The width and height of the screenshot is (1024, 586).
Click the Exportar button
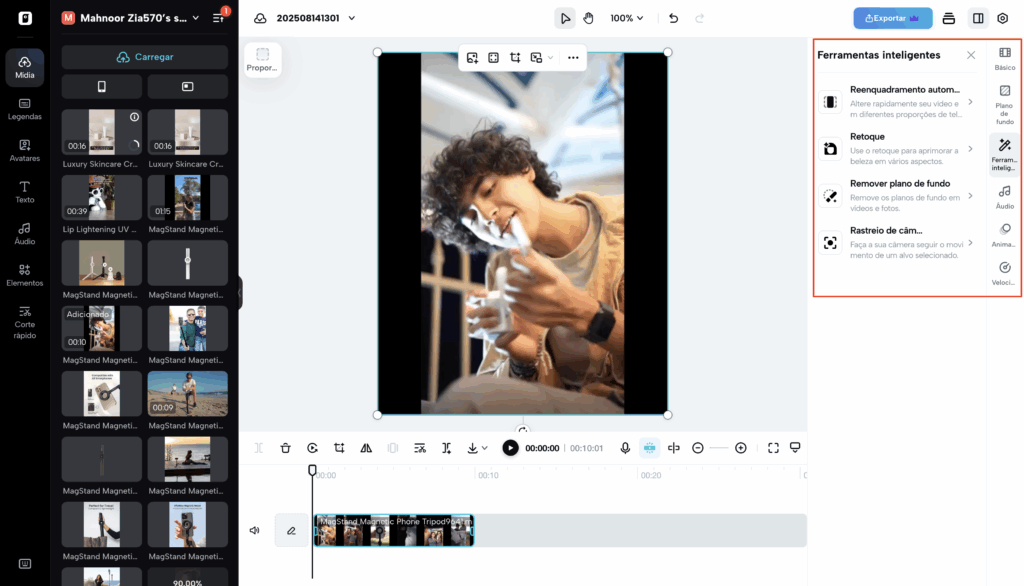892,18
